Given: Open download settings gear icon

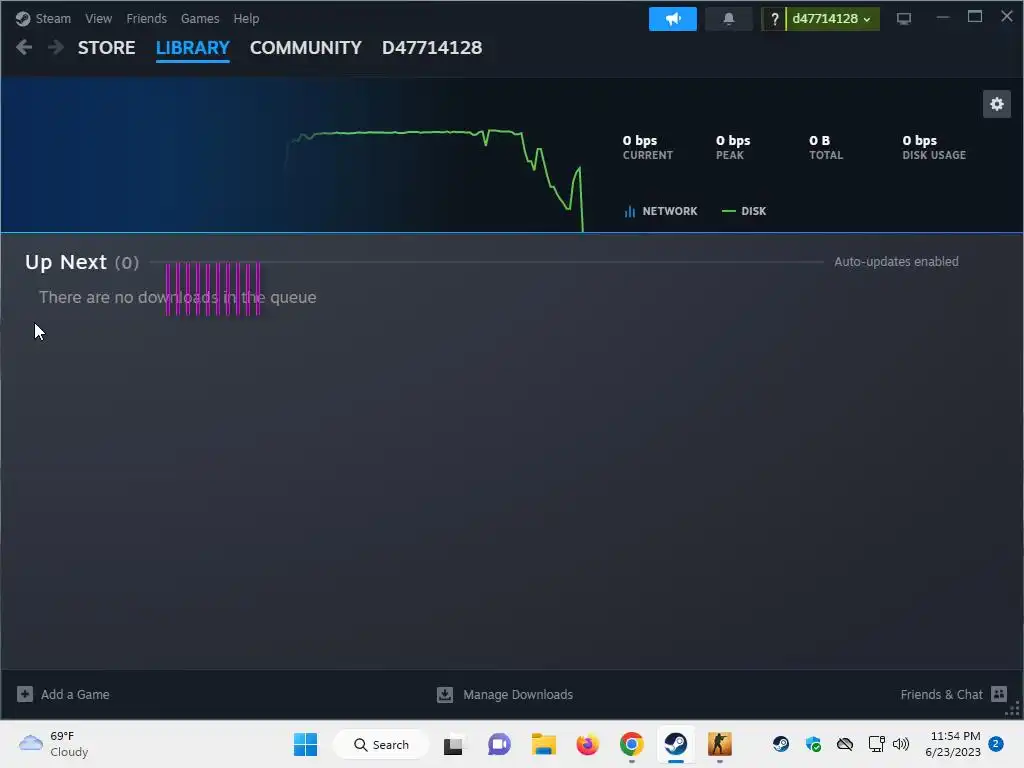Looking at the screenshot, I should click(x=997, y=104).
